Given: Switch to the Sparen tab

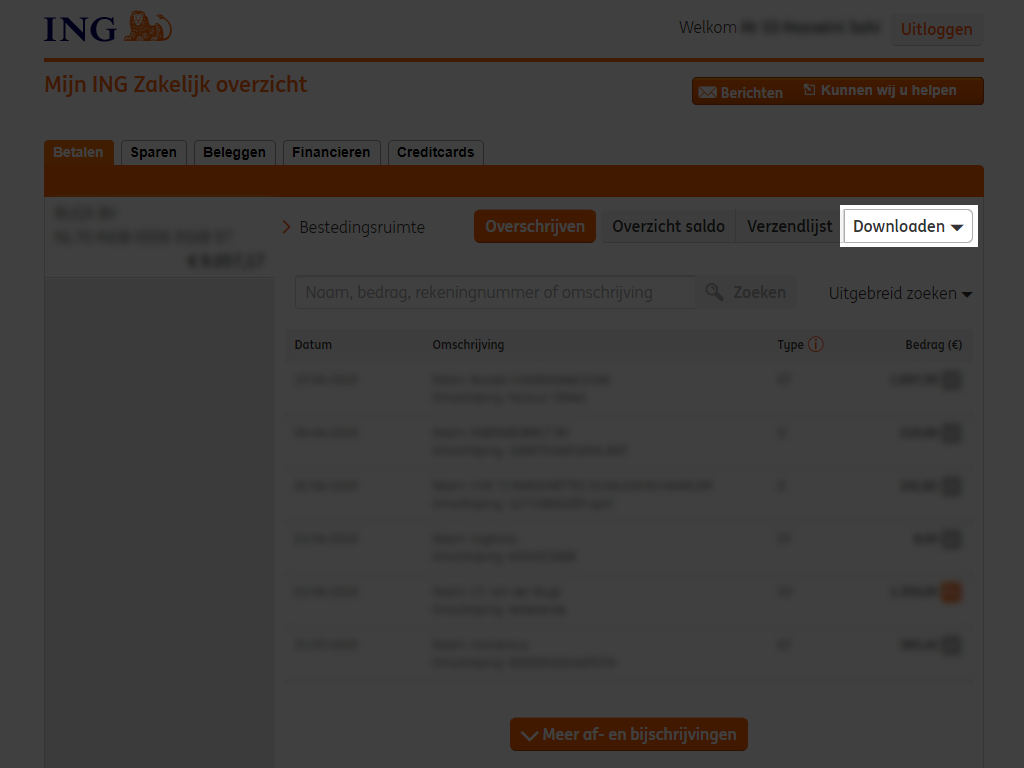Looking at the screenshot, I should point(153,152).
